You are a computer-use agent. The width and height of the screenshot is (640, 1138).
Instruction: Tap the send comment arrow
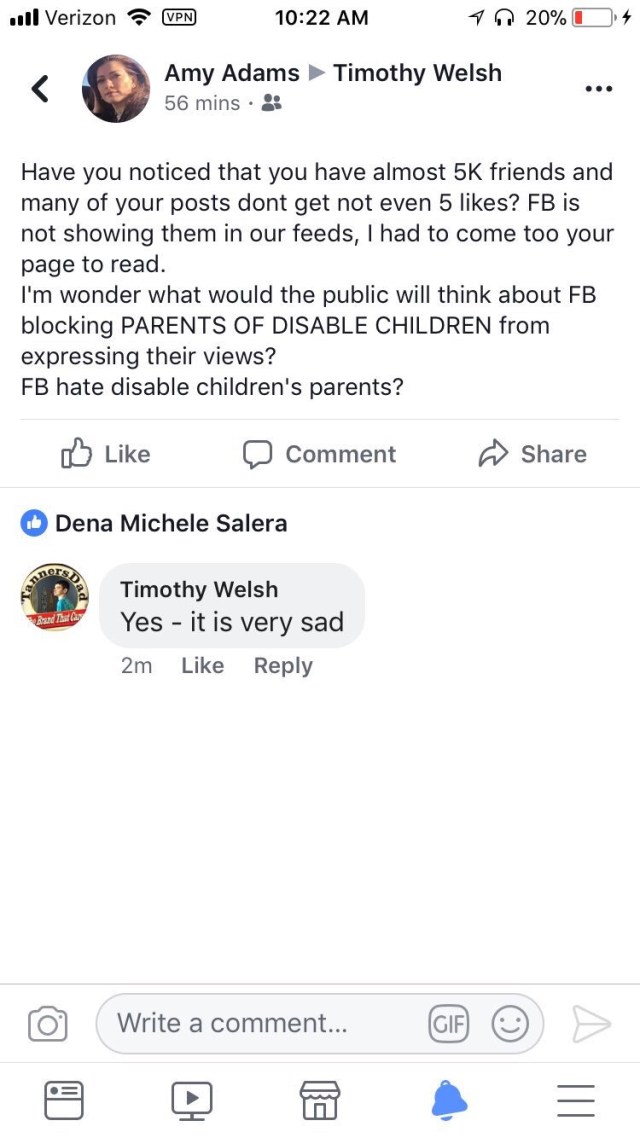coord(591,1024)
